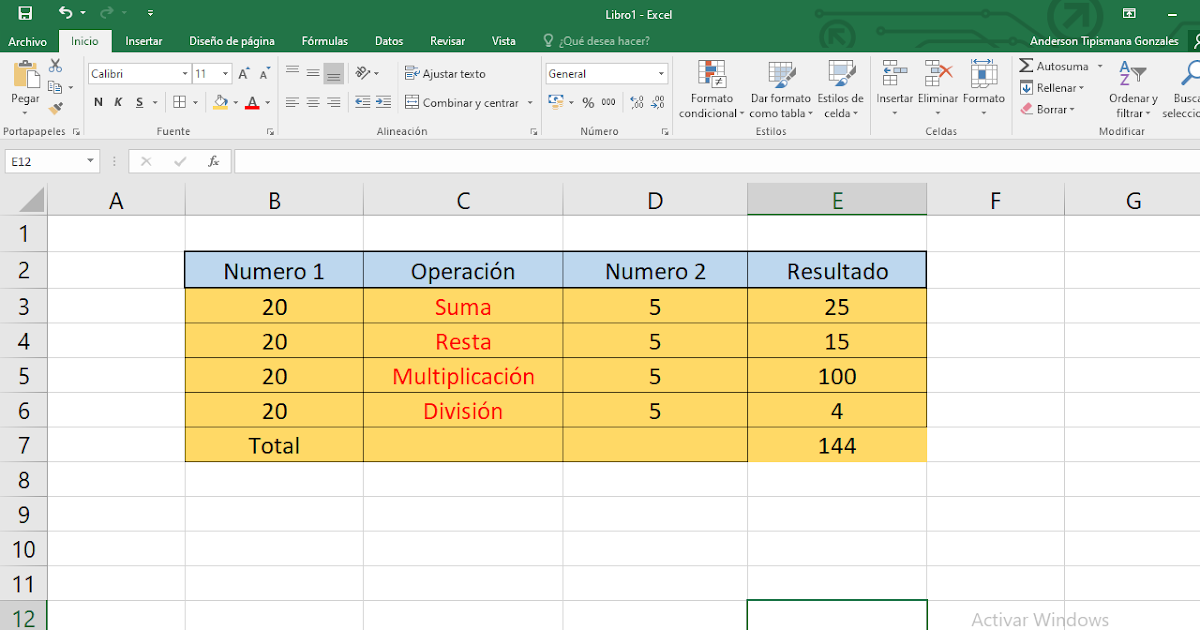Apply bold formatting with the N icon
This screenshot has width=1200, height=630.
pyautogui.click(x=97, y=102)
